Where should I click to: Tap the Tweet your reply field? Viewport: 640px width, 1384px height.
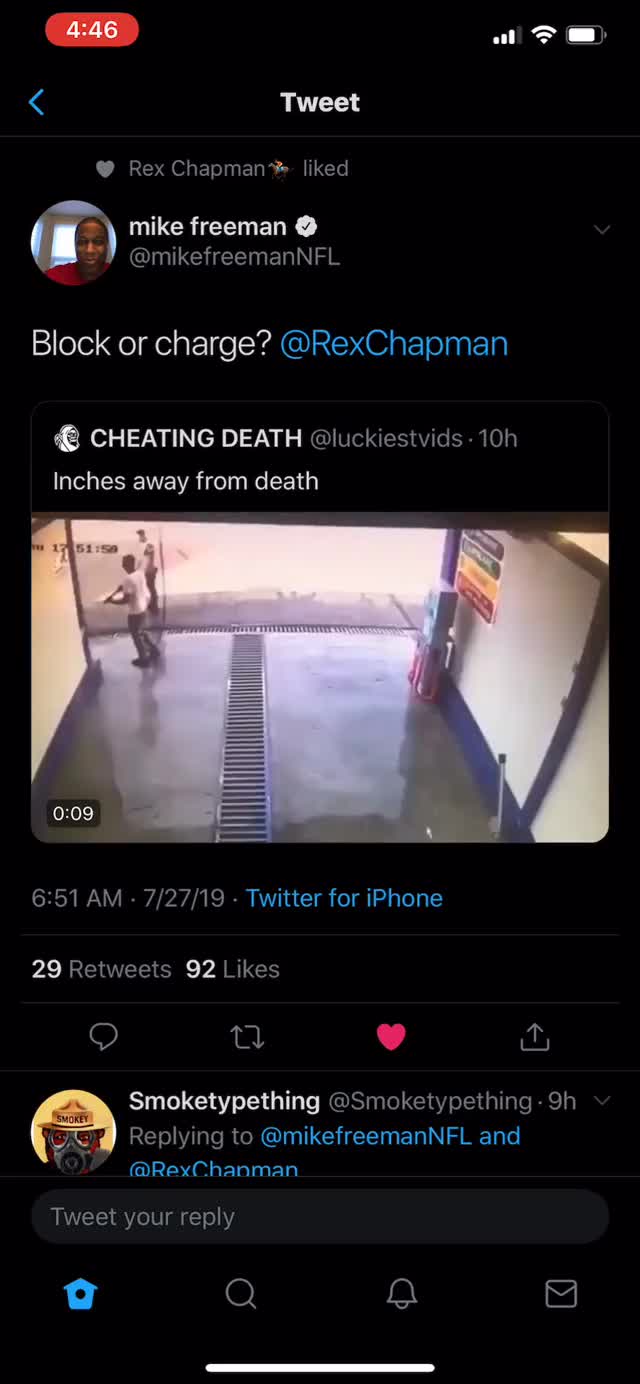point(320,1217)
